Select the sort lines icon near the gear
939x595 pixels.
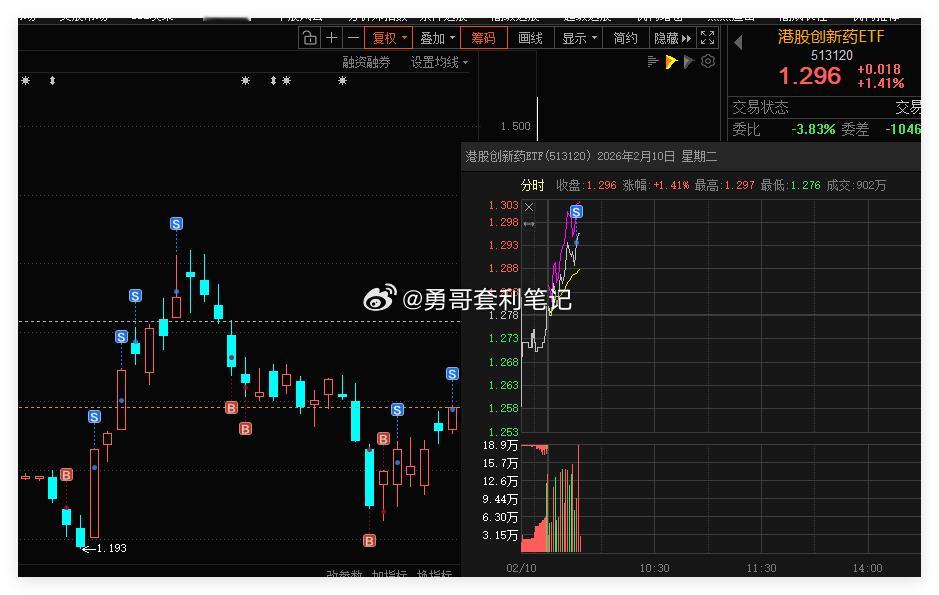click(652, 60)
